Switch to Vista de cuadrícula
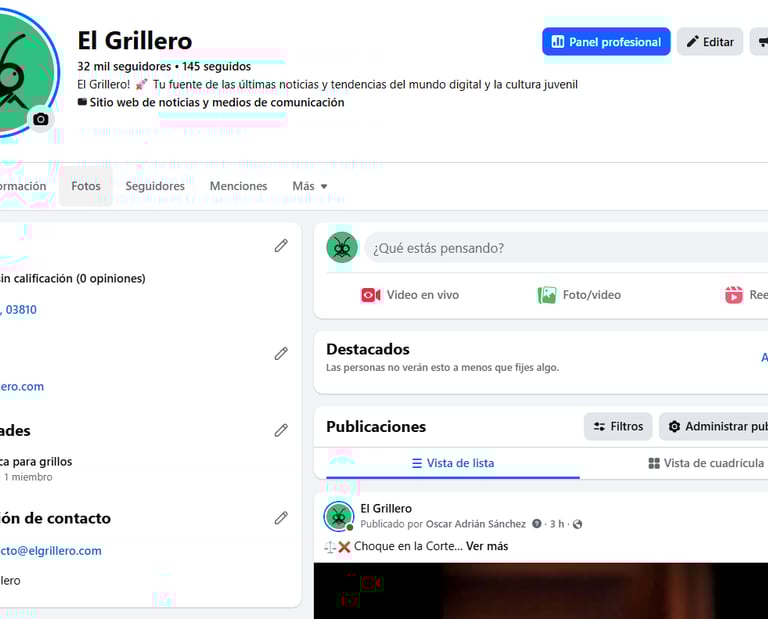Screen dimensions: 768x619 pos(706,463)
